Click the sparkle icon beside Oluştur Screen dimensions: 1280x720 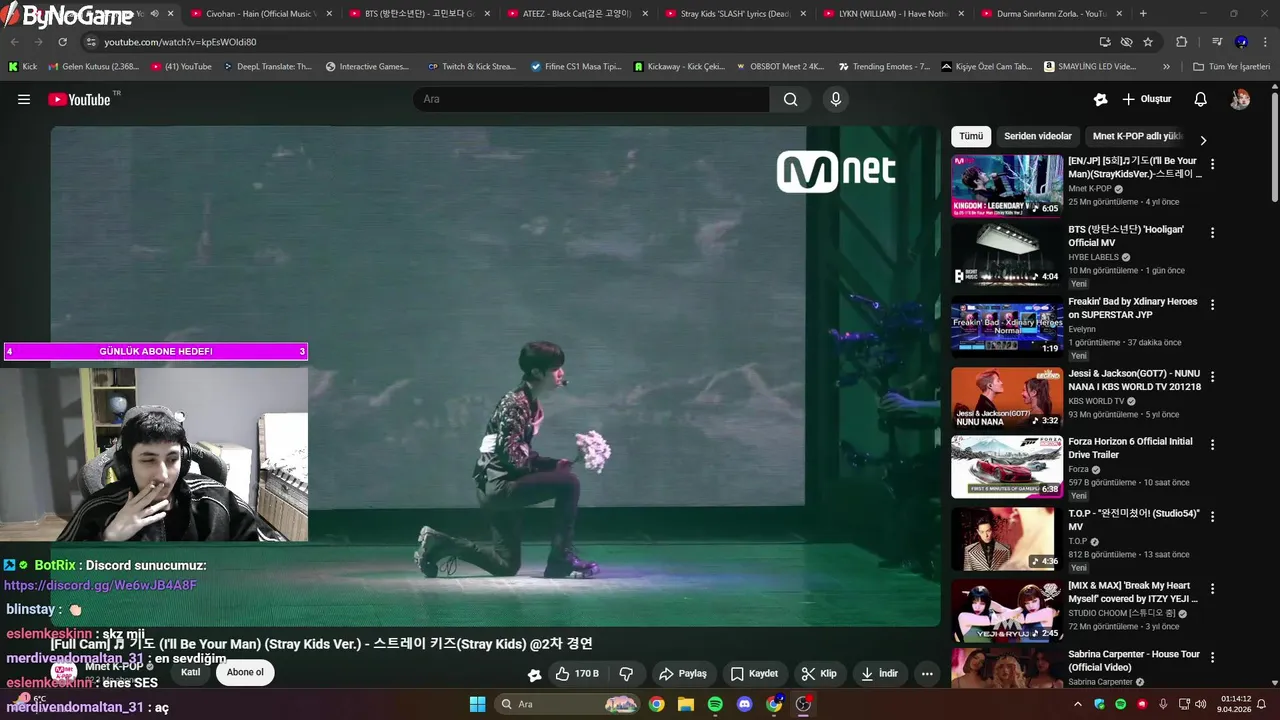coord(1101,99)
